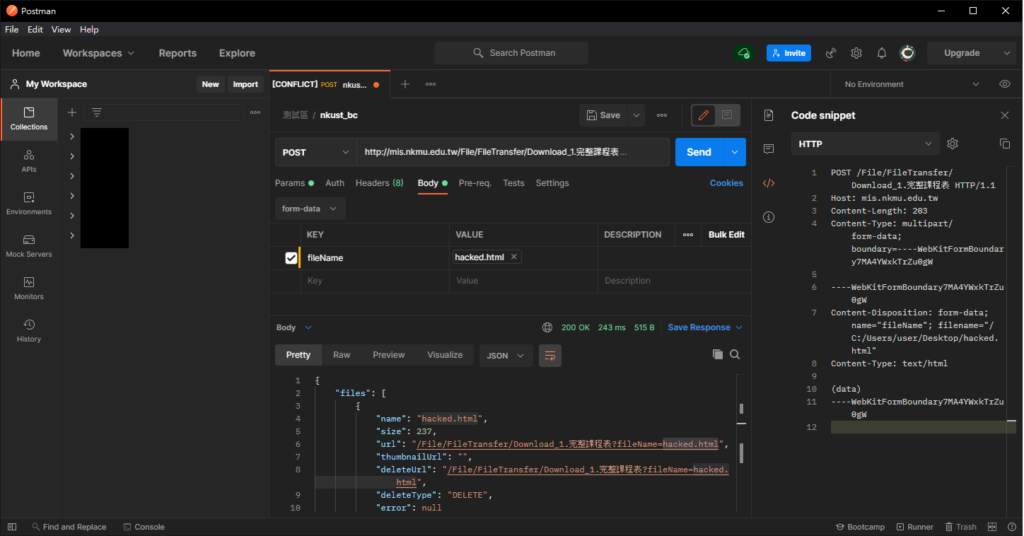Click the sync status cloud icon
Screen dimensions: 1024x536
click(744, 53)
